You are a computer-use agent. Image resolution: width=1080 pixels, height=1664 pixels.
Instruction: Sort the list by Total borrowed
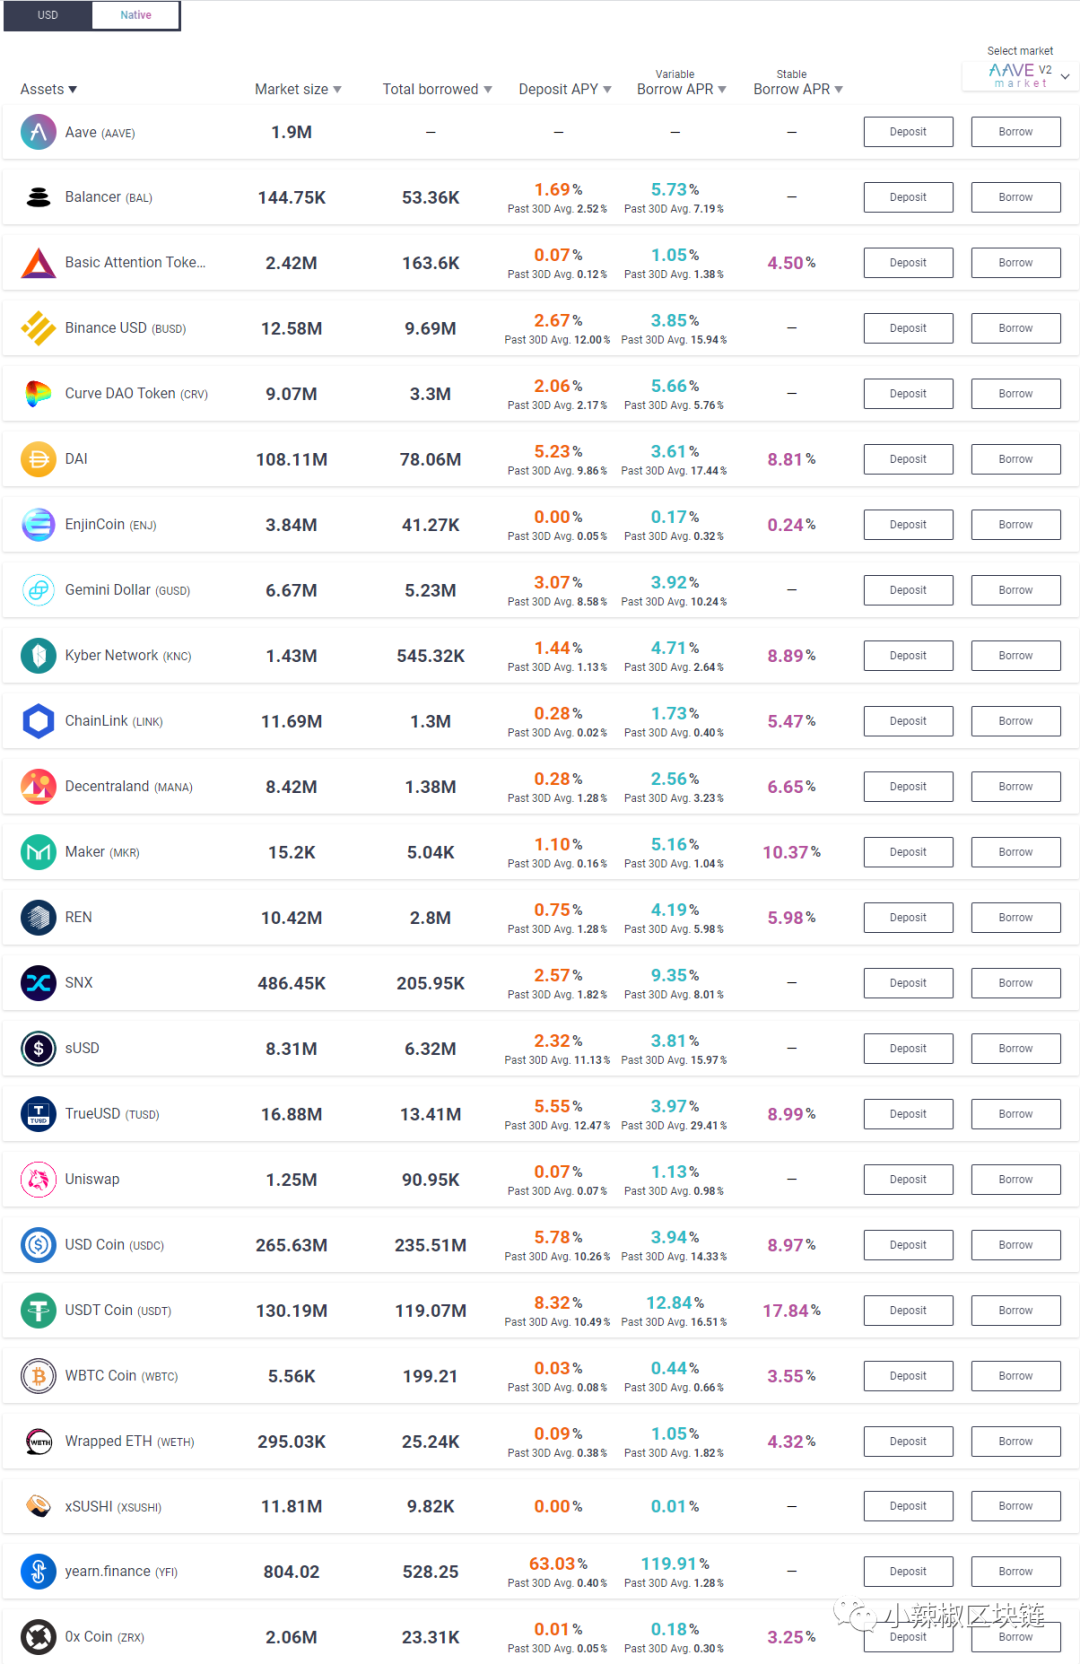click(x=437, y=90)
